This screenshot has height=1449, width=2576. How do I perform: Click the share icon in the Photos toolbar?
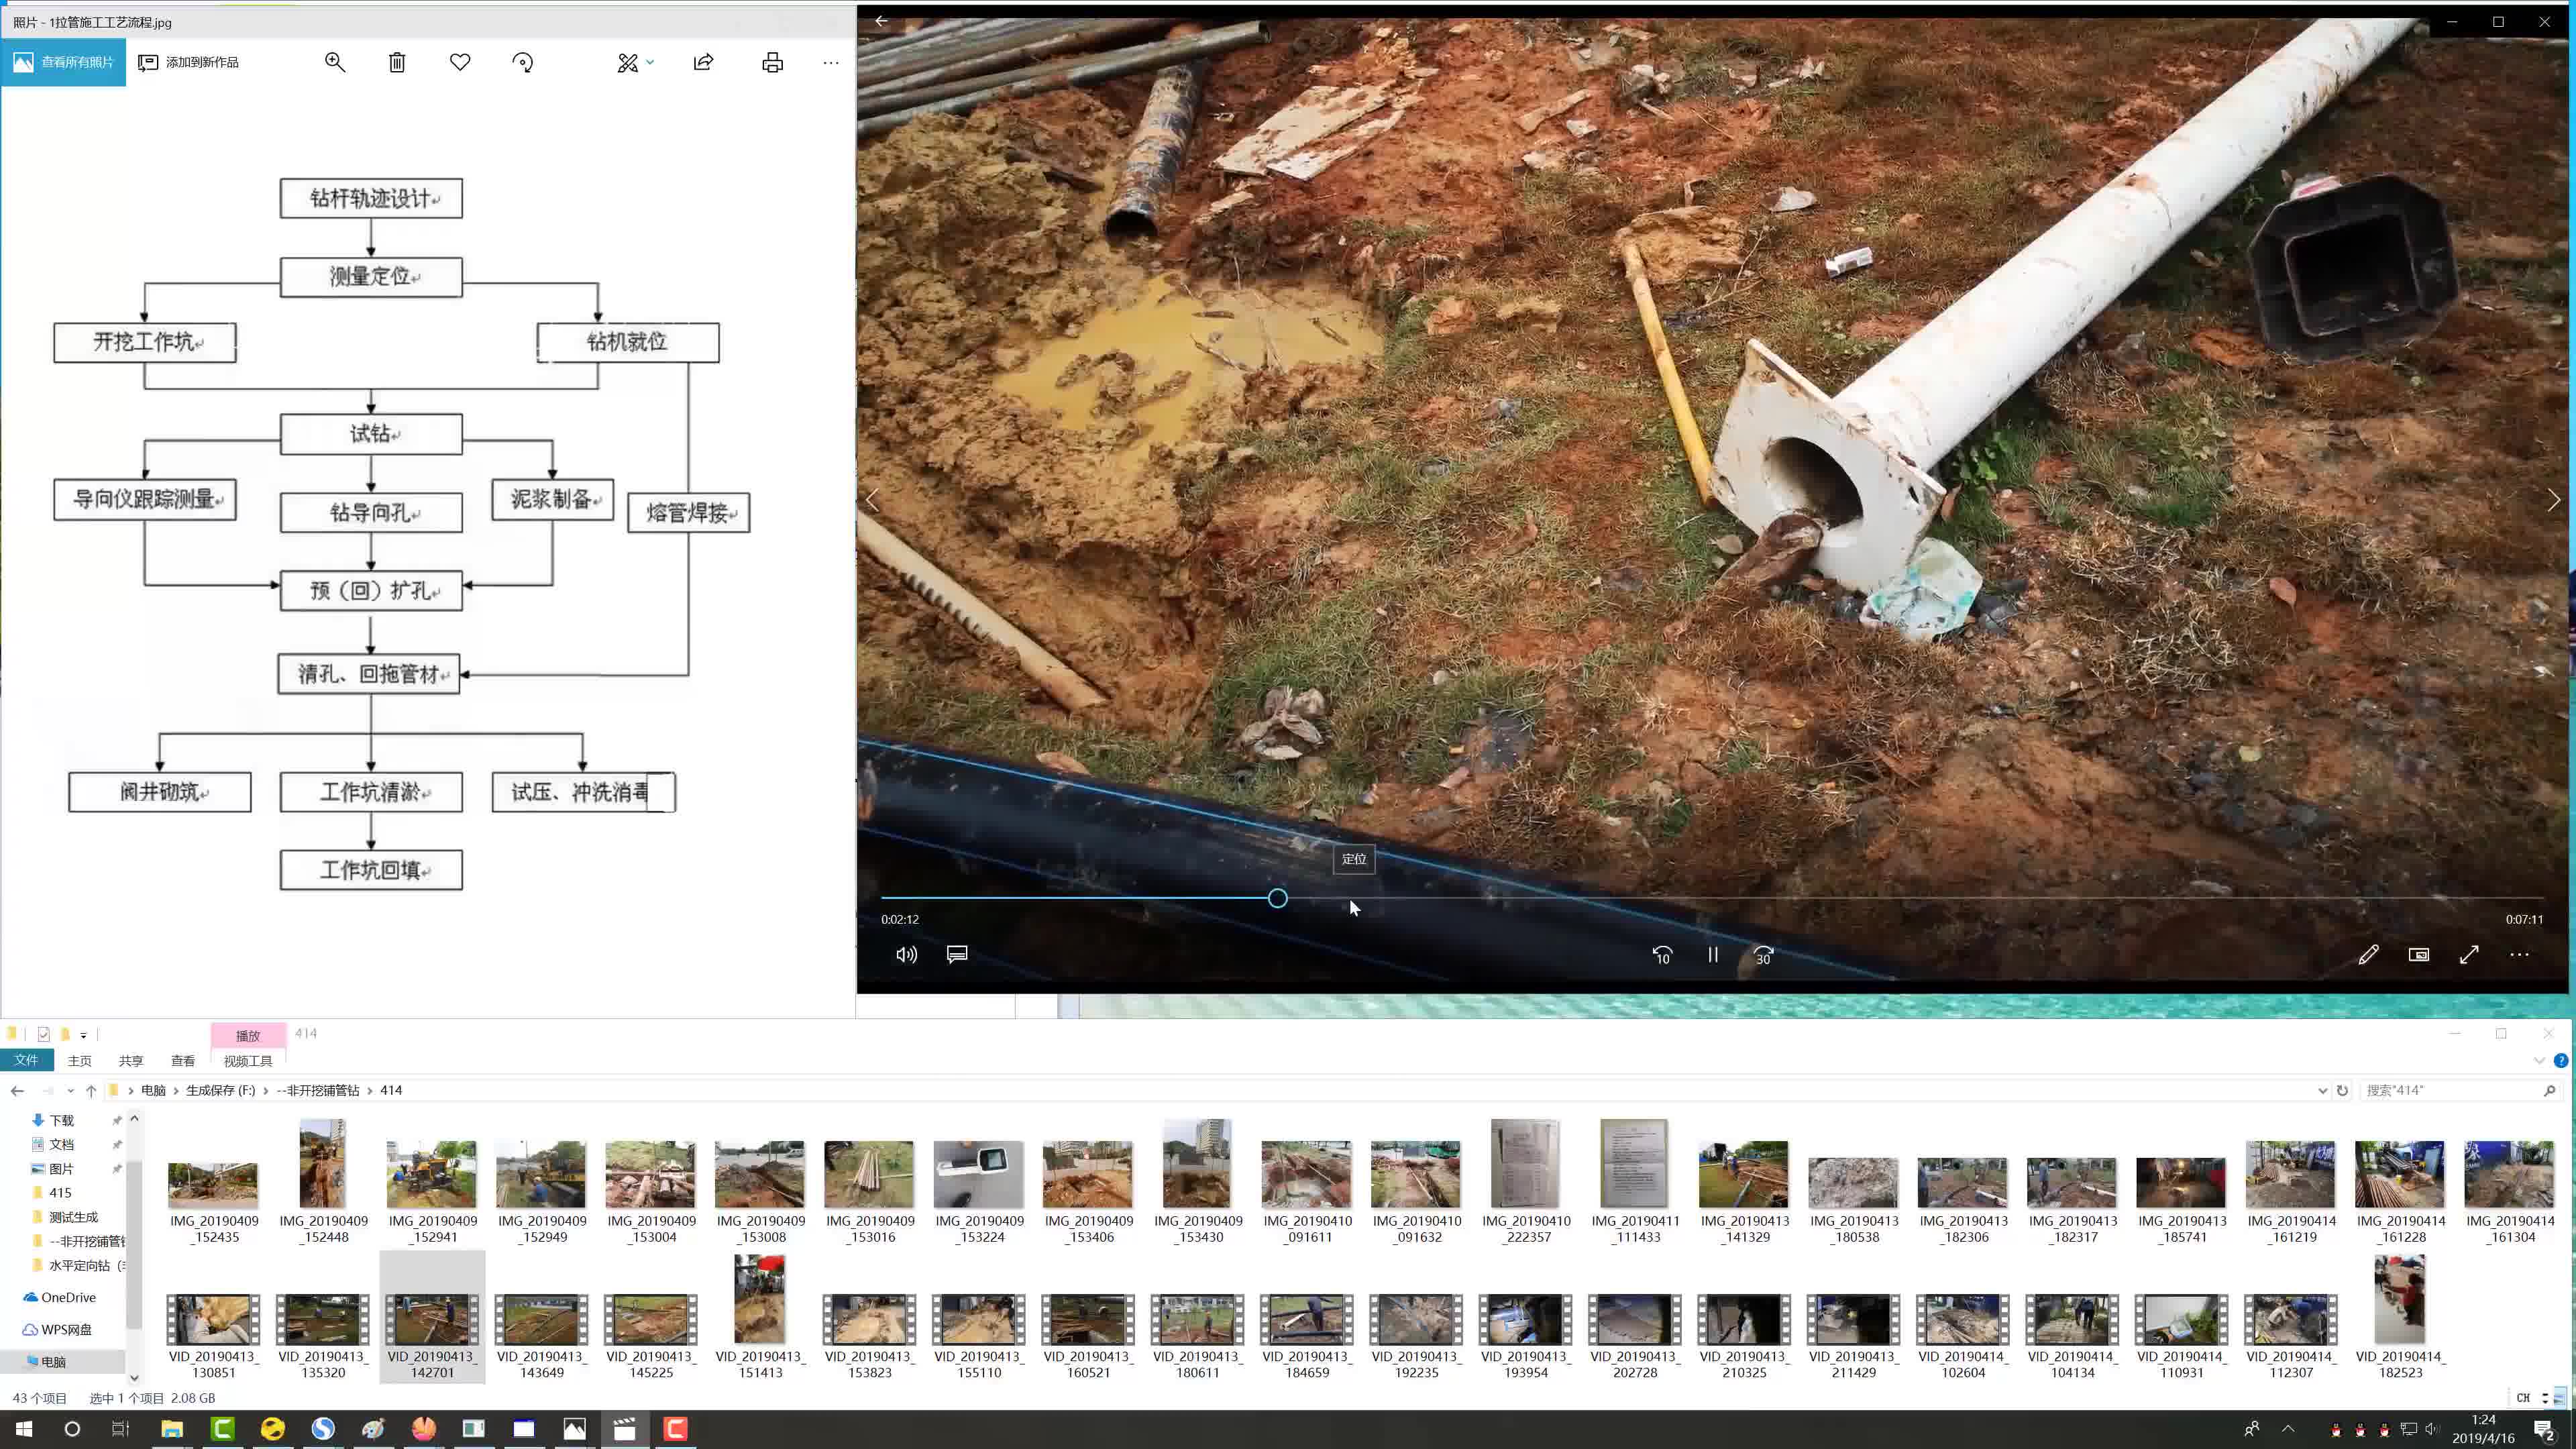pyautogui.click(x=704, y=62)
